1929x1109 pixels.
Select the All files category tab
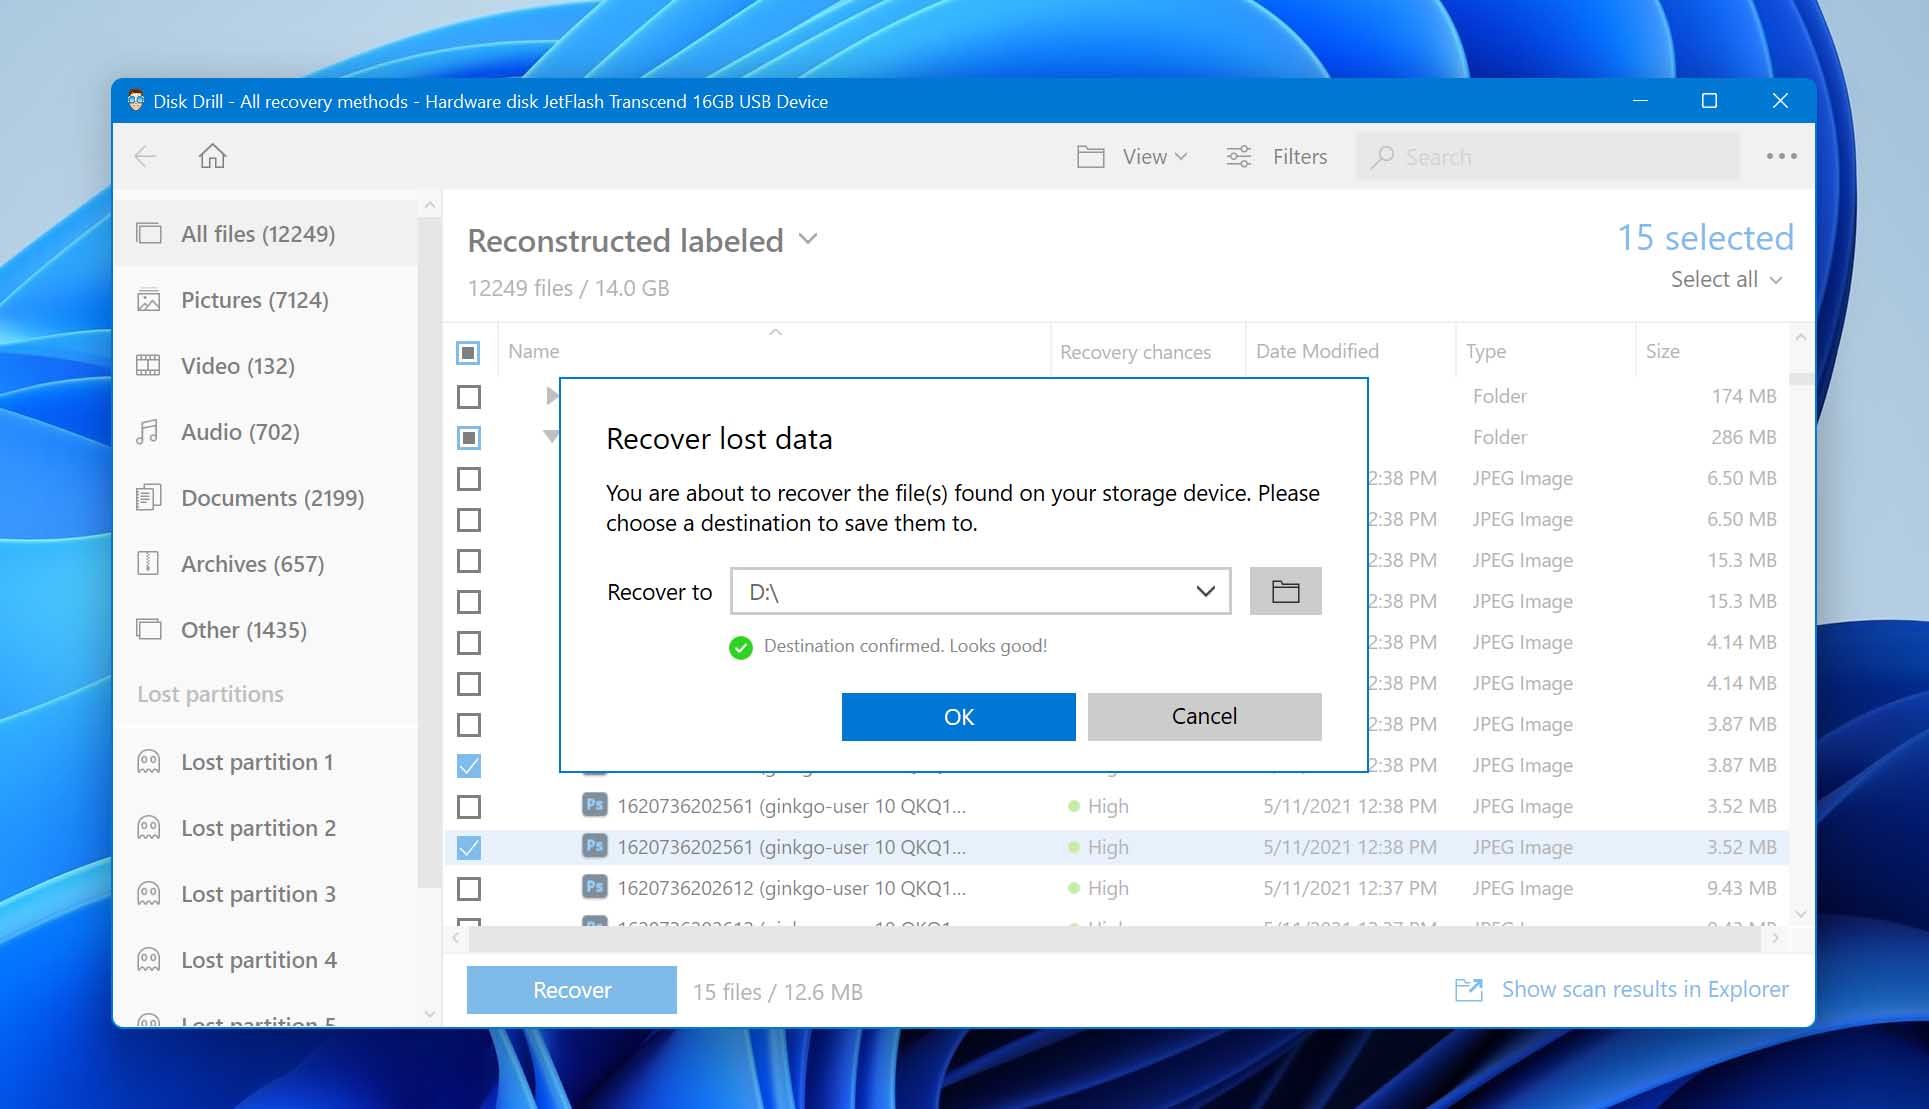[258, 233]
